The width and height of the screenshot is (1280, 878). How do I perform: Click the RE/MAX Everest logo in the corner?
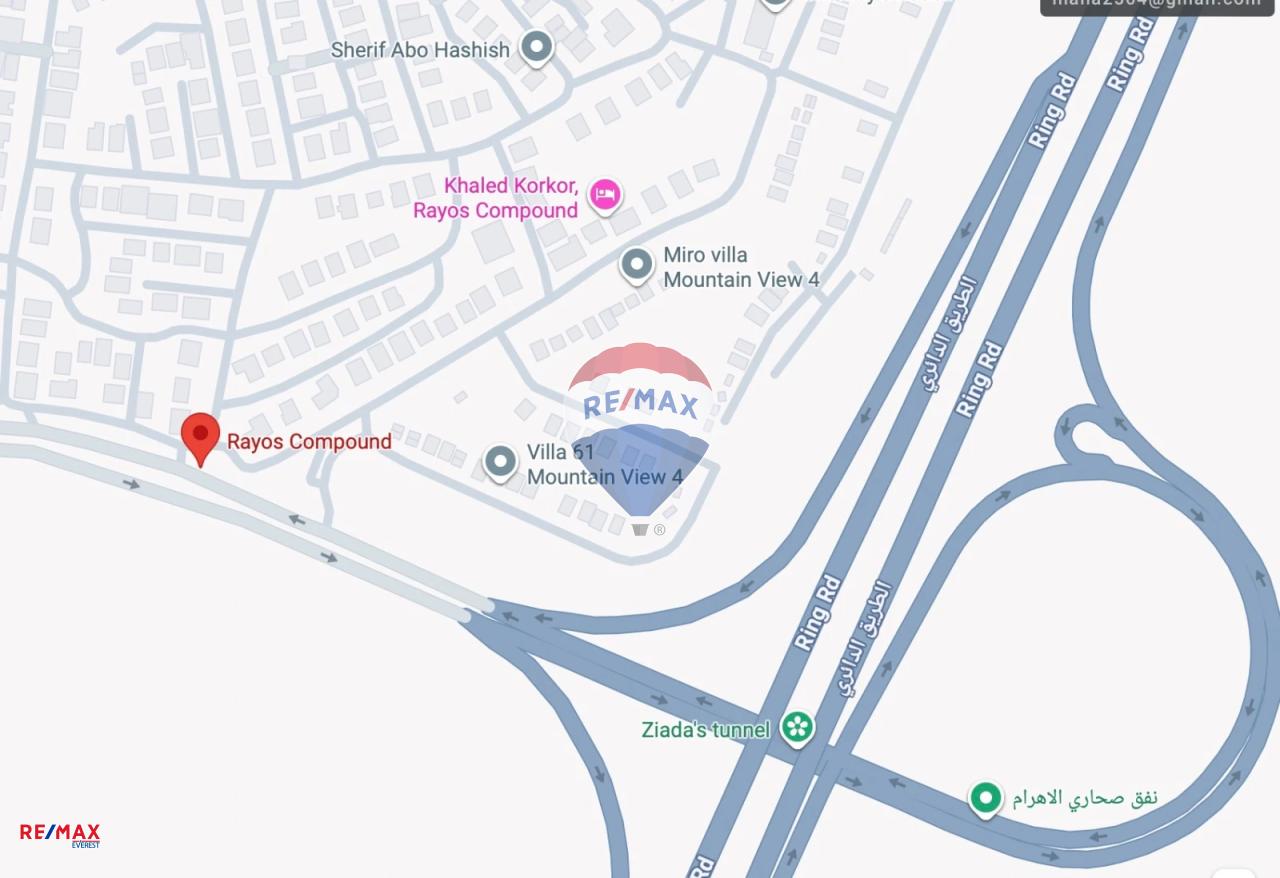click(60, 835)
